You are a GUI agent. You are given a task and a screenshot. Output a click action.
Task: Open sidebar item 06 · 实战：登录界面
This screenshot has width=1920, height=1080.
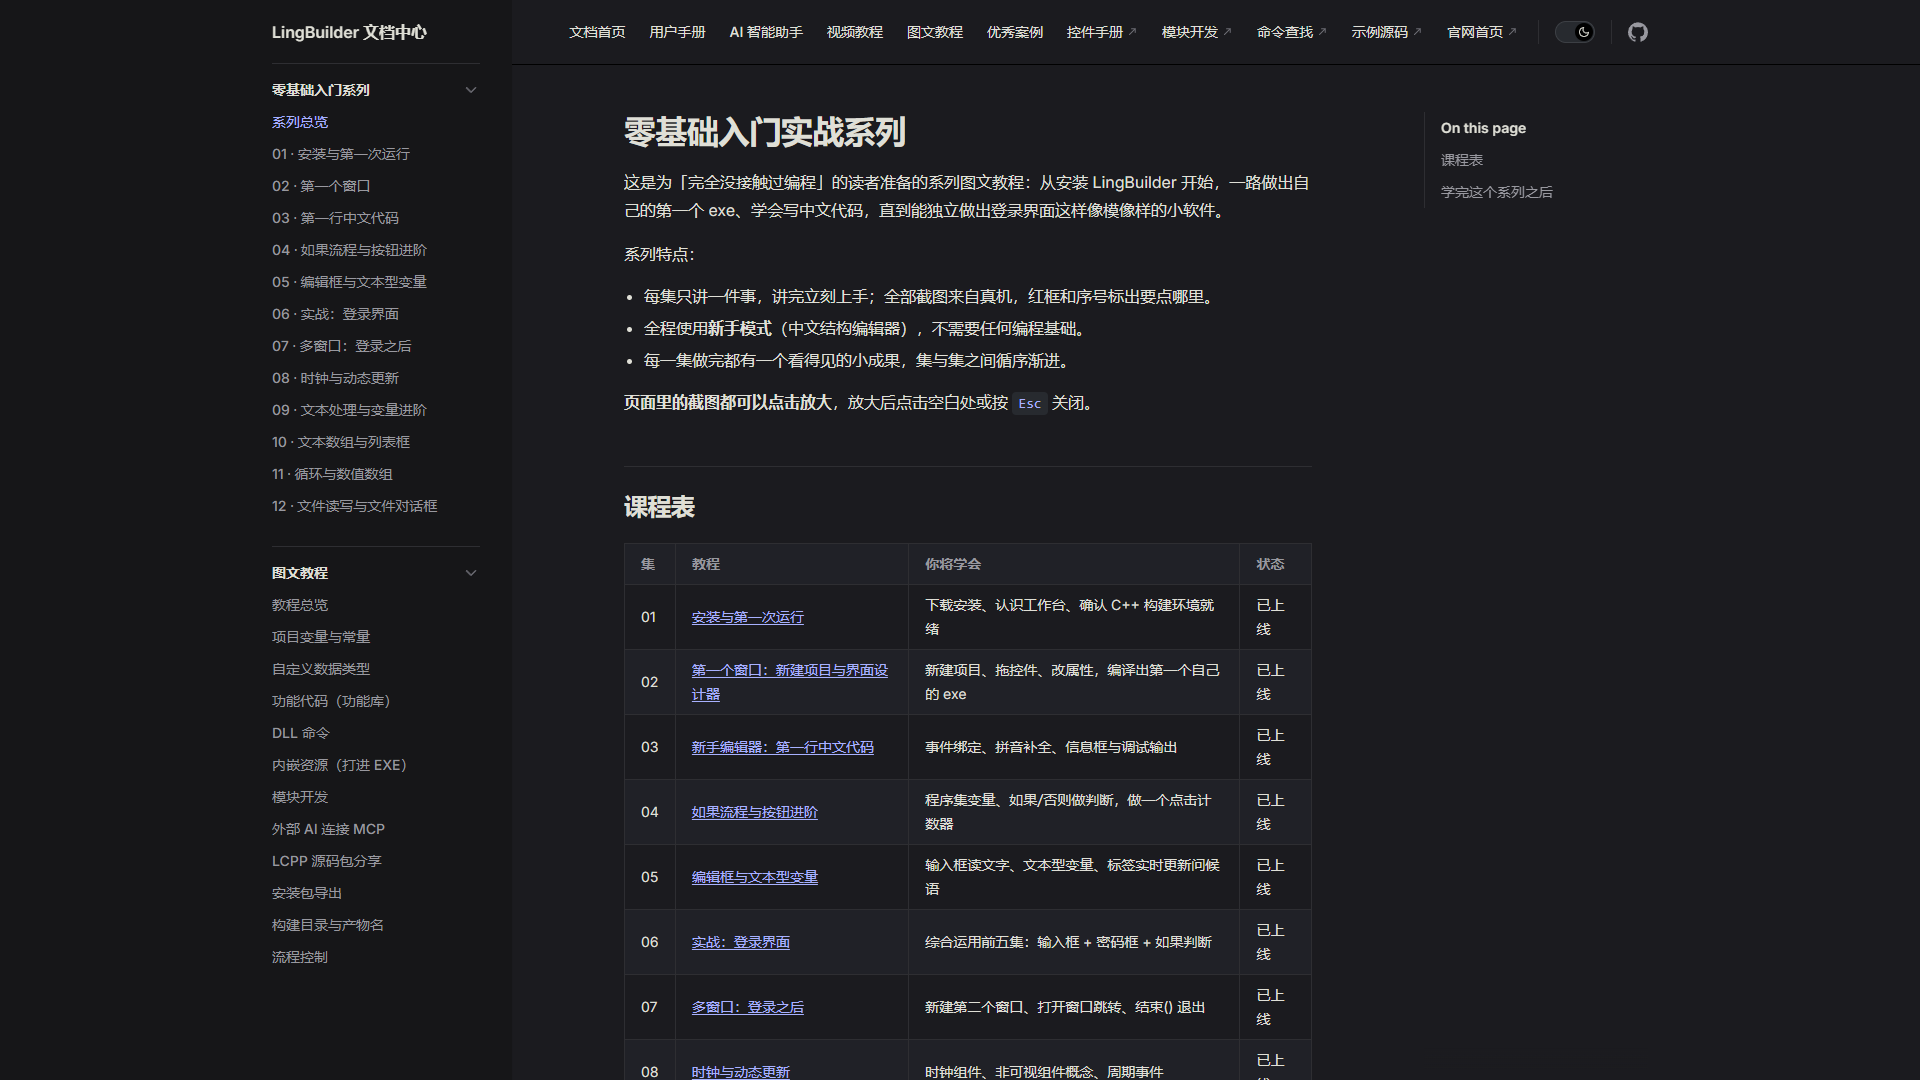point(335,314)
